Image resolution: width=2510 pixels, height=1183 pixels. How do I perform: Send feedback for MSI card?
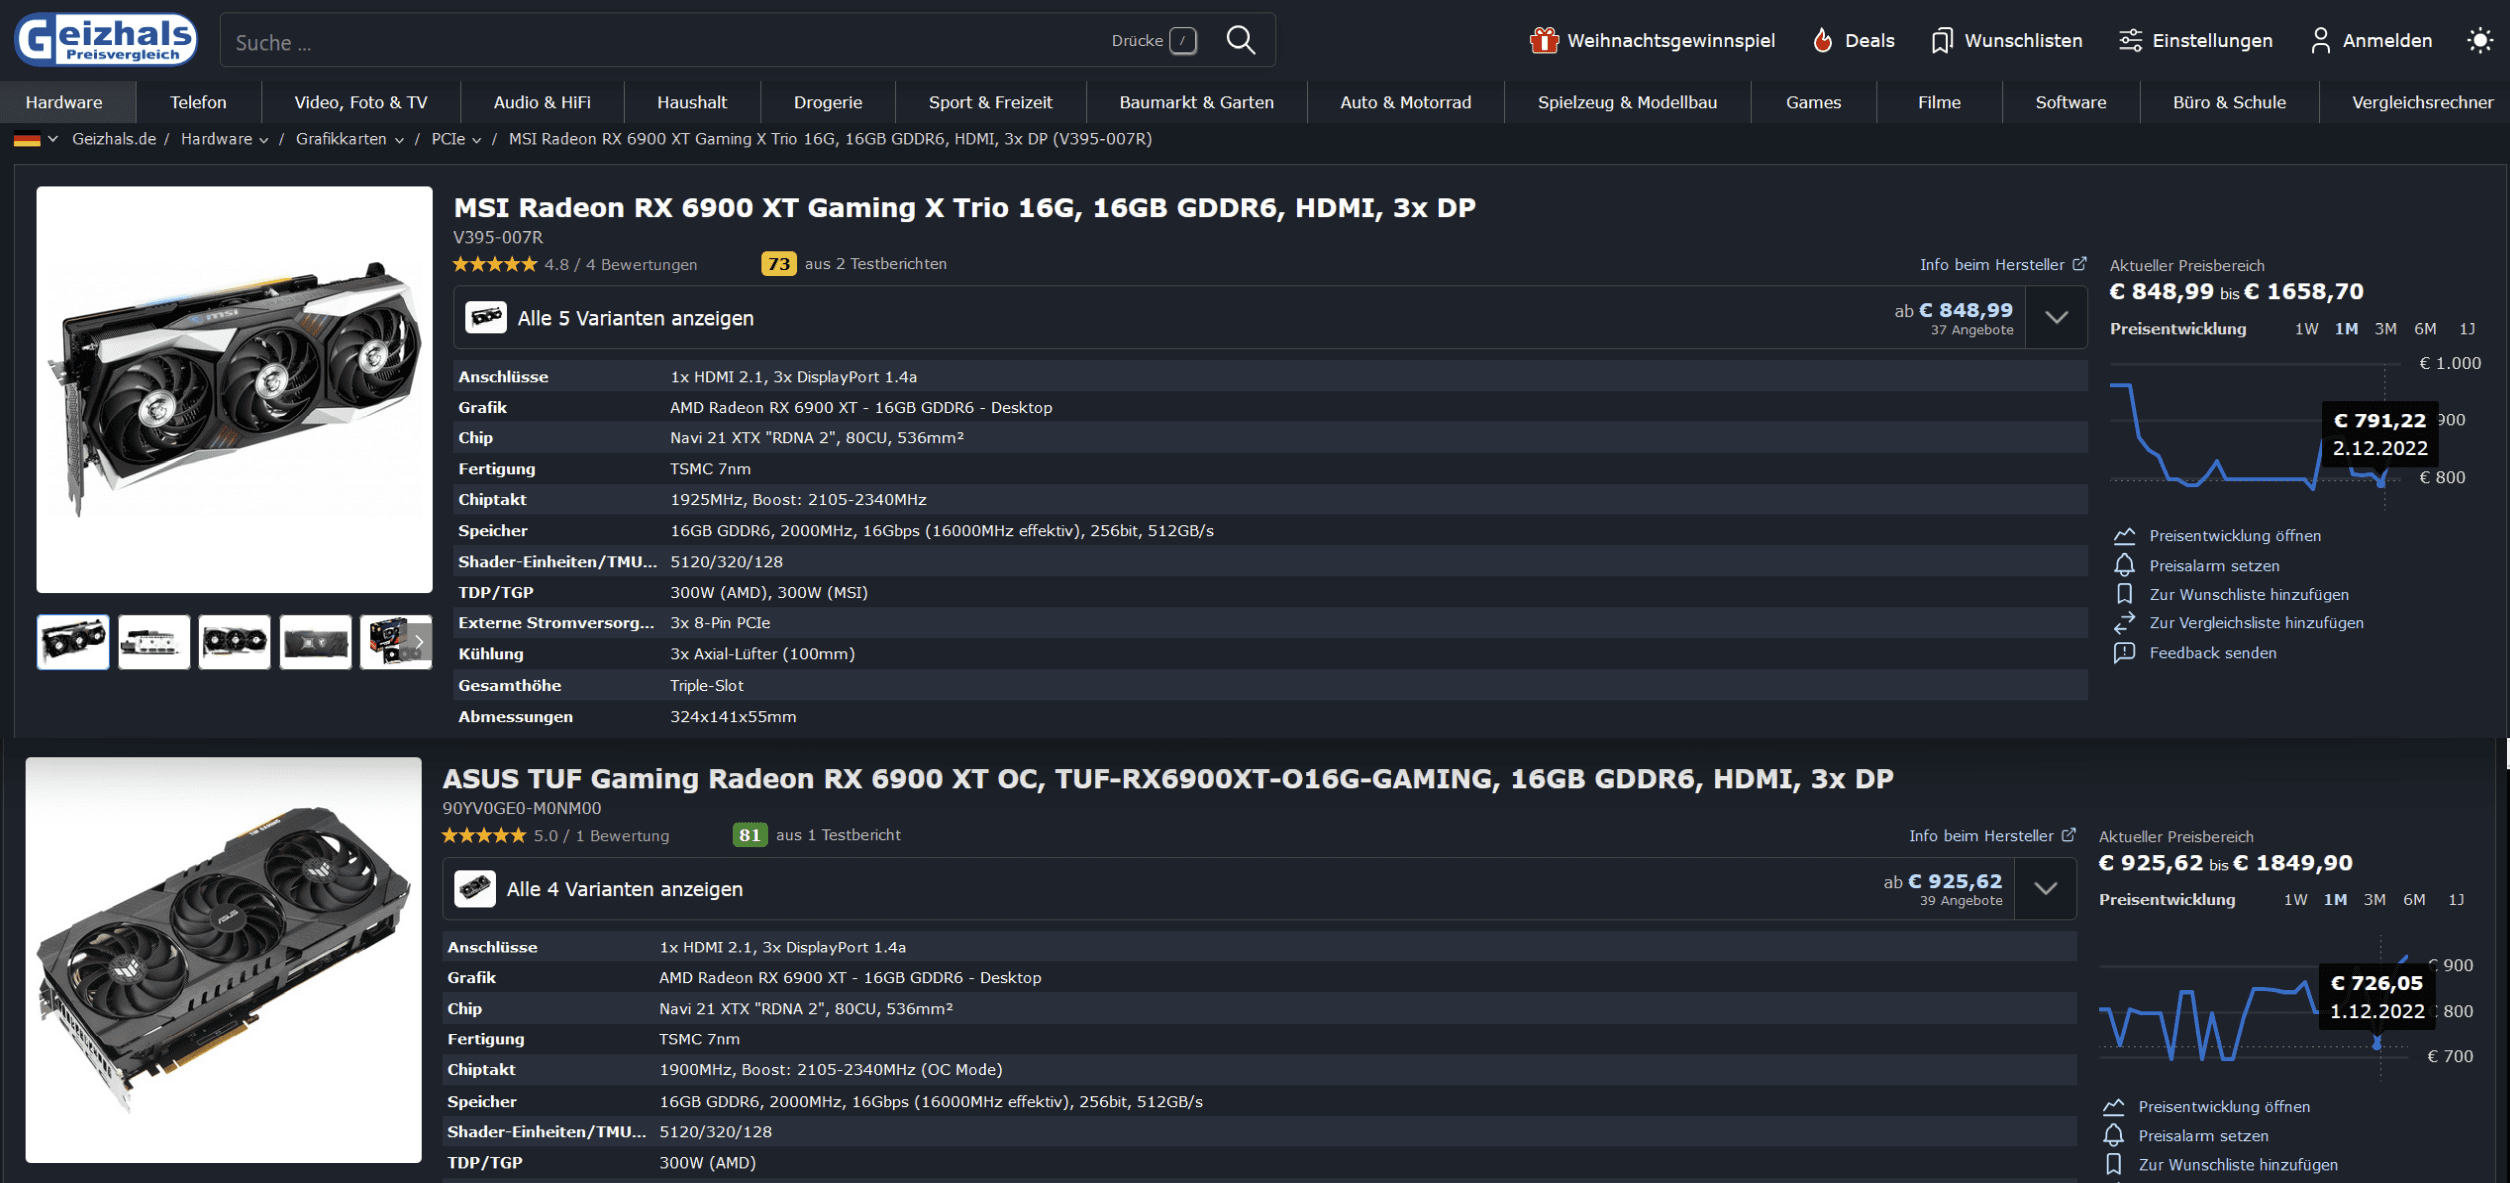[2211, 652]
